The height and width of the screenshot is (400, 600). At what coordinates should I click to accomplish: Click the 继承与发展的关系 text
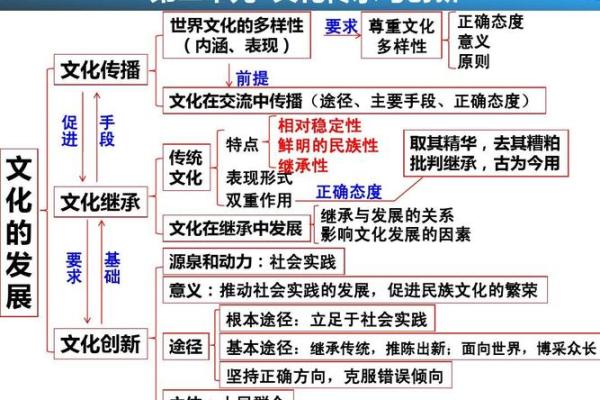coord(387,216)
